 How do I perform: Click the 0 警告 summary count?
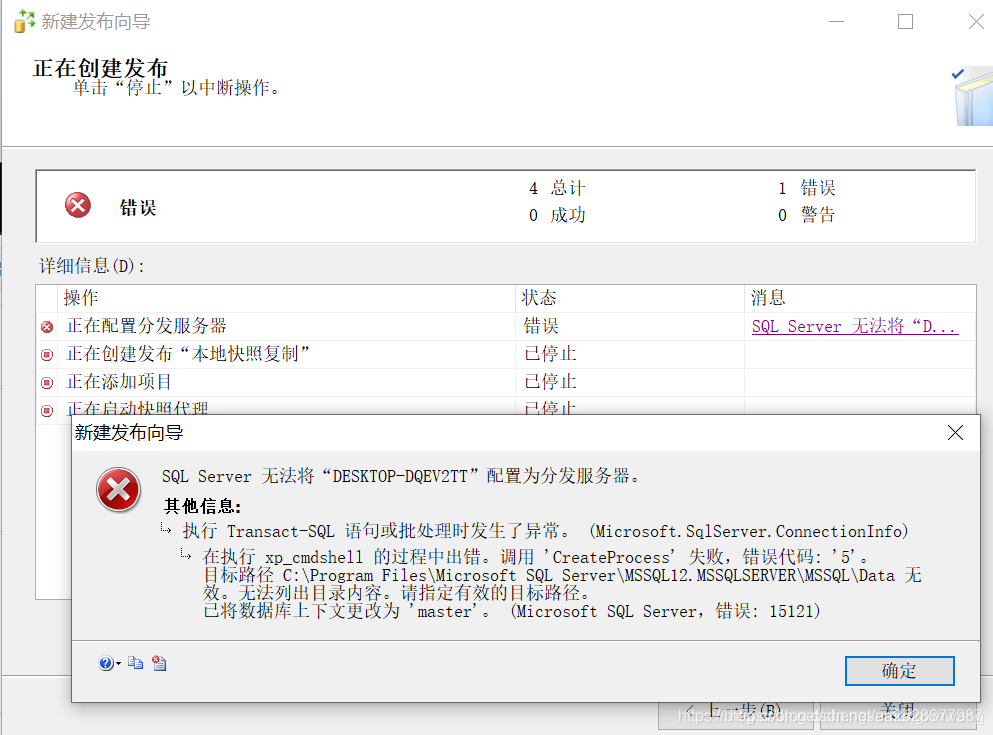(807, 215)
